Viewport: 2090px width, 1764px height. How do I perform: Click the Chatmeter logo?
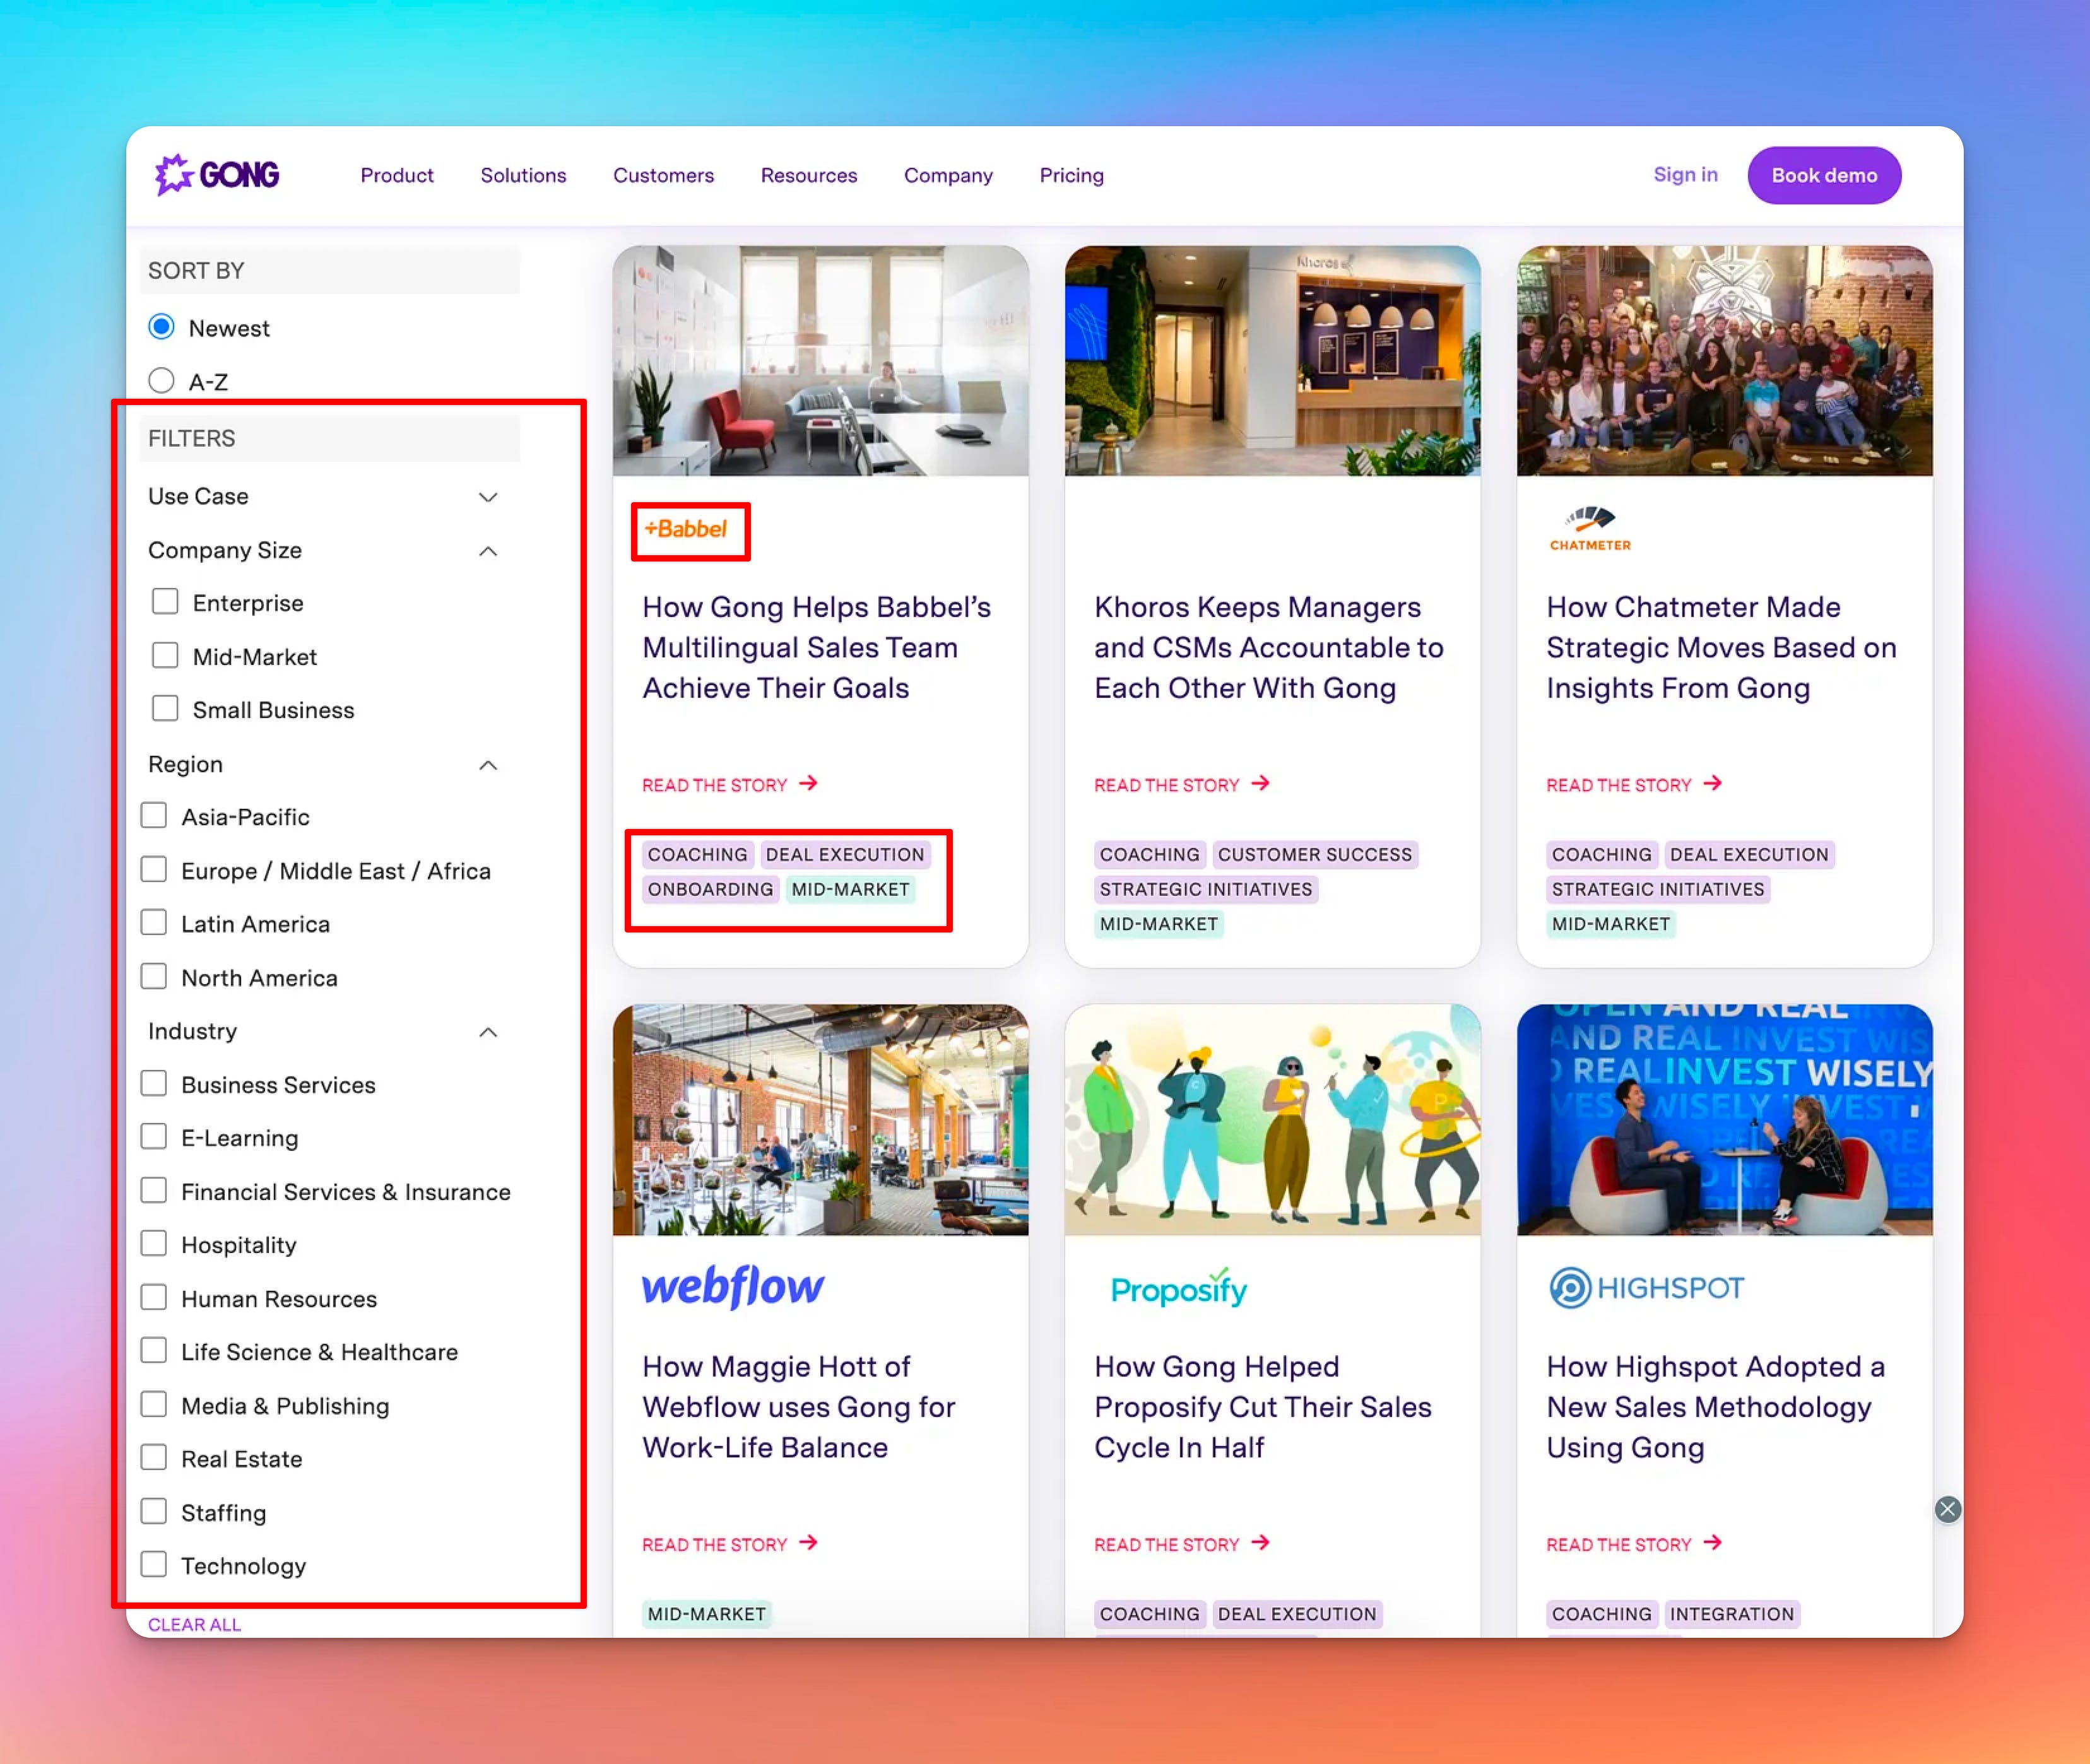(1590, 529)
